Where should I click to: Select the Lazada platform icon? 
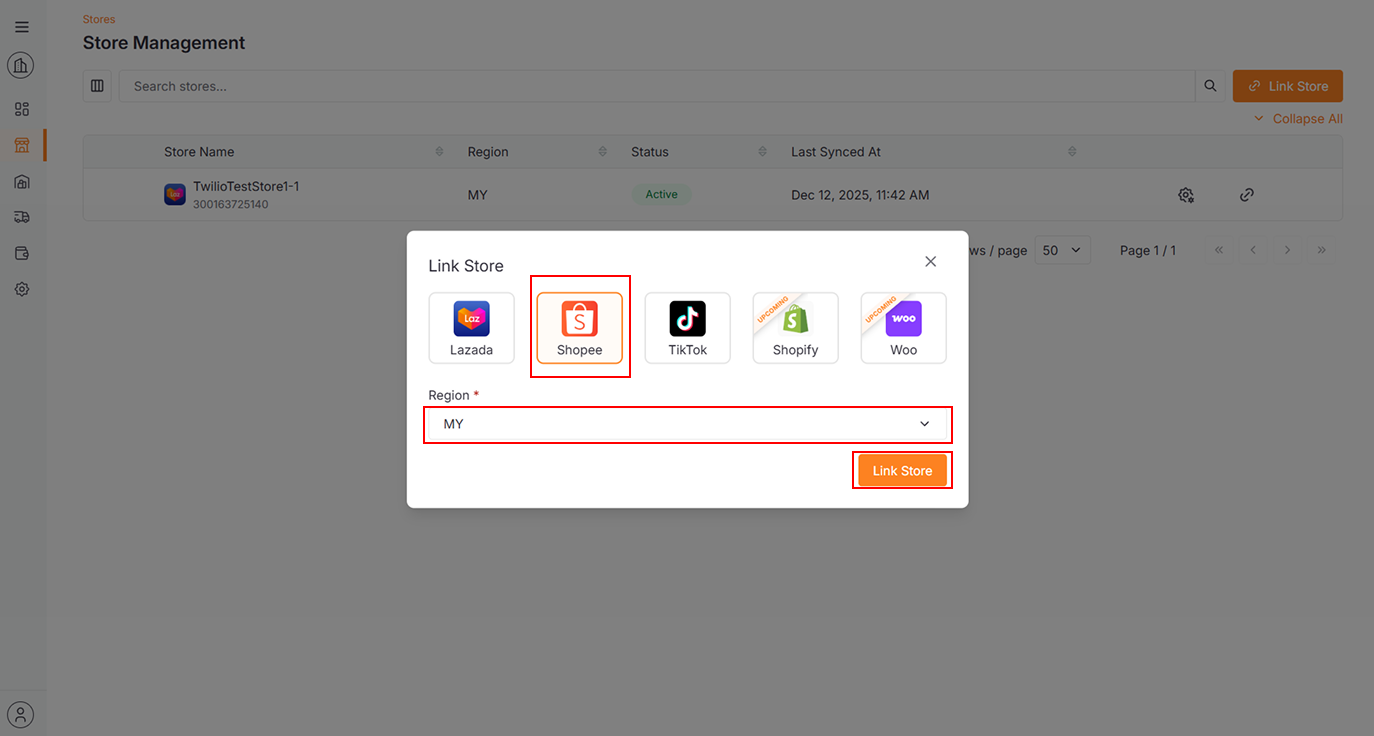click(x=471, y=327)
